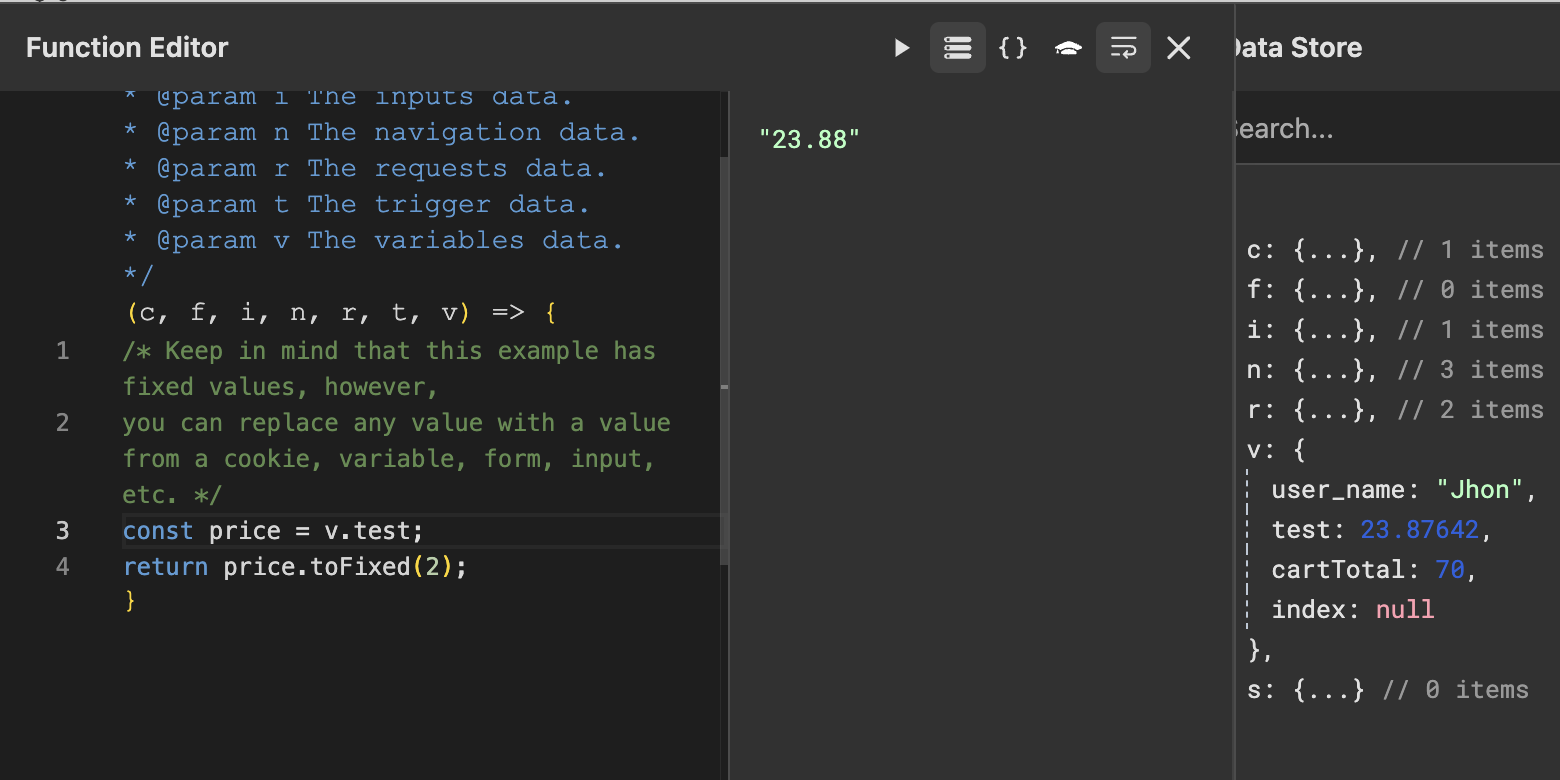Expand the n: {...} object entry
The height and width of the screenshot is (780, 1560).
pos(1395,370)
